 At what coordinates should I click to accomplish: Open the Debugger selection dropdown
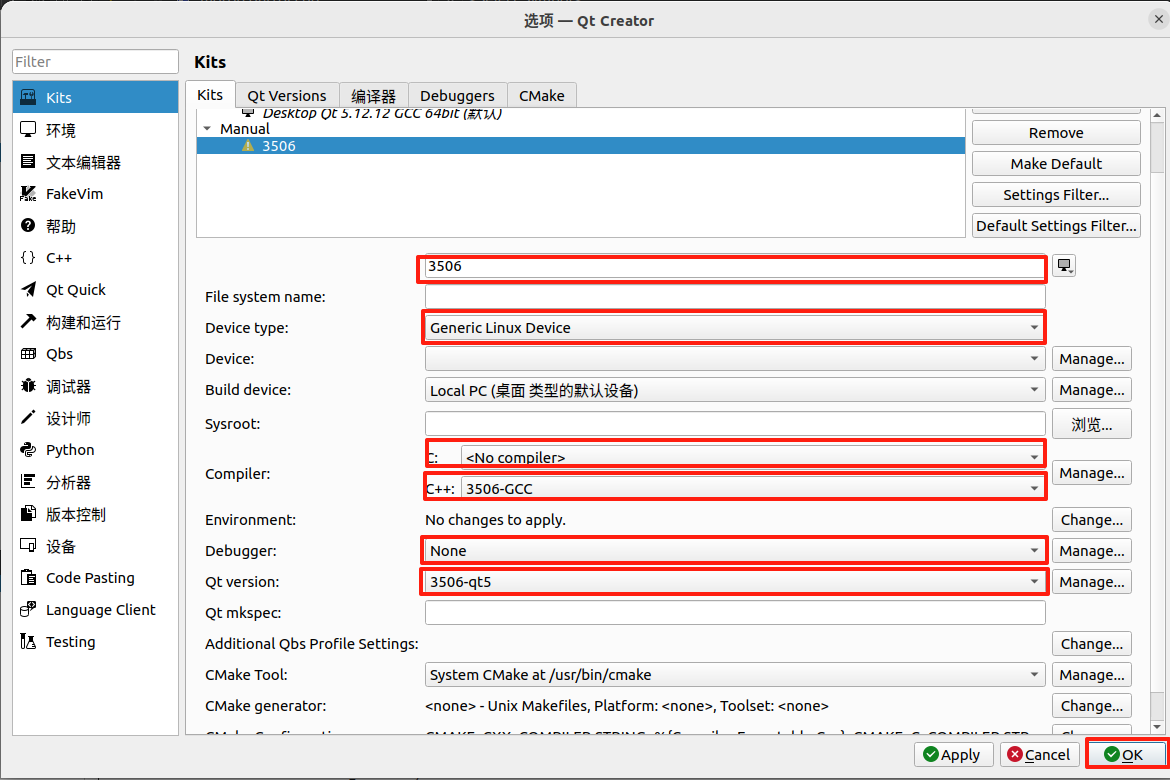click(734, 551)
